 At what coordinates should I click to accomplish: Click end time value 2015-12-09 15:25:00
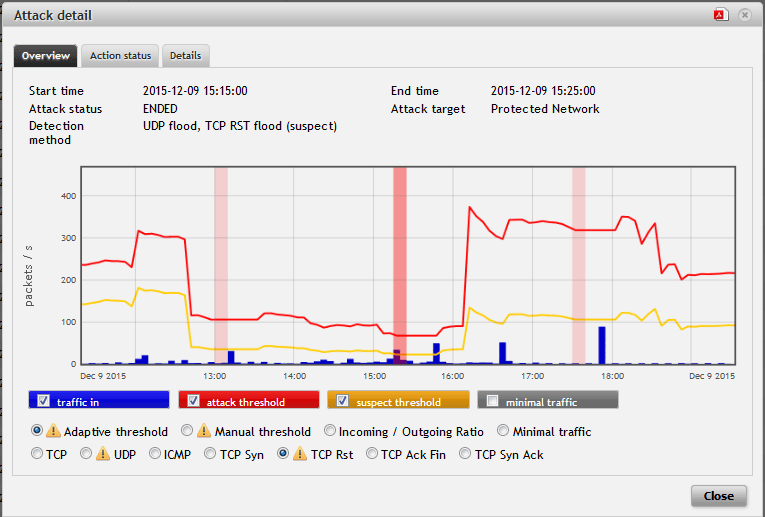pos(543,91)
